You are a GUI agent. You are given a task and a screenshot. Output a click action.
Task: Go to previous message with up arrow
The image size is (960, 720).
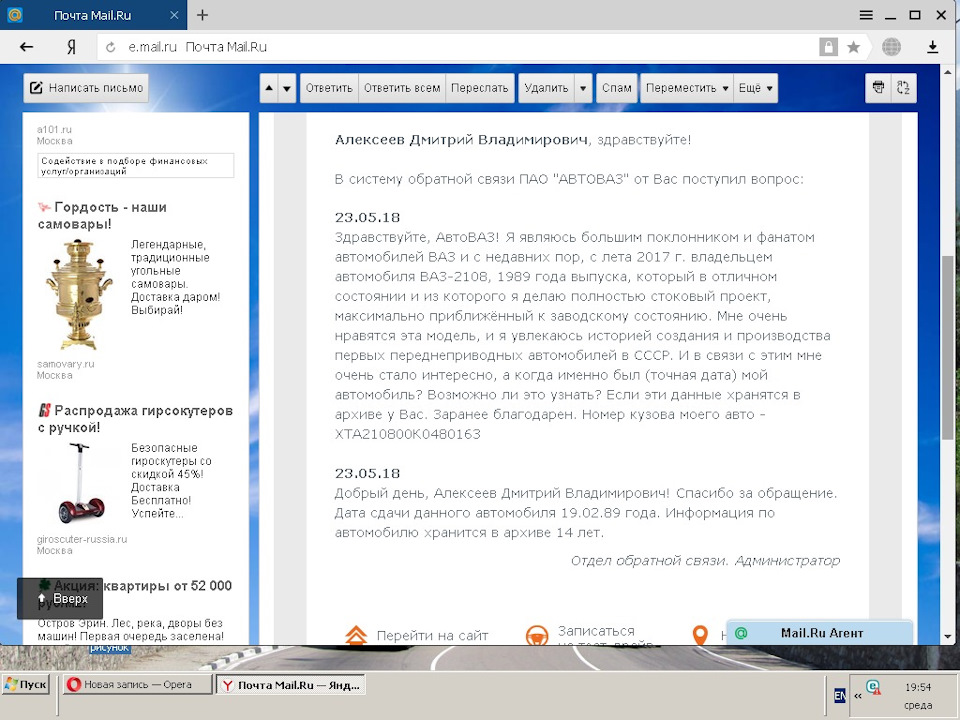pos(269,88)
